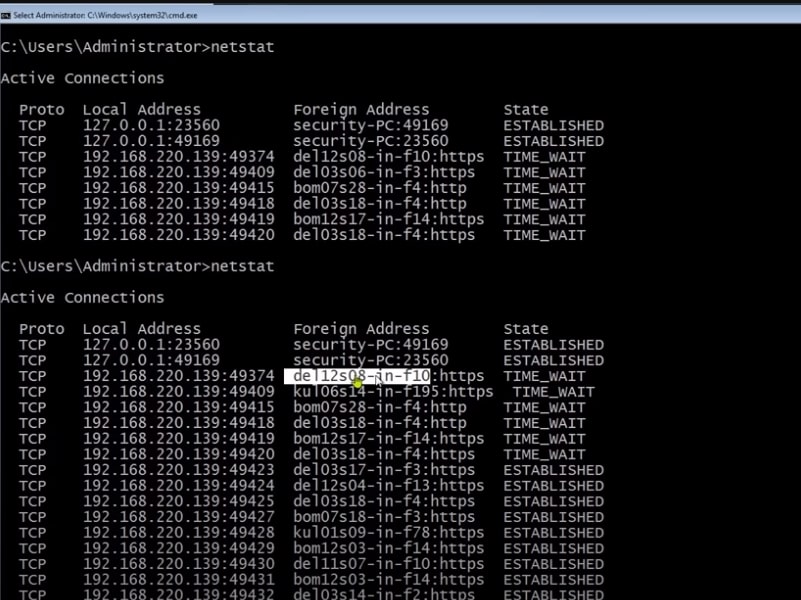Click the del11s07-in-f10:https entry
Image resolution: width=801 pixels, height=600 pixels.
coord(388,564)
